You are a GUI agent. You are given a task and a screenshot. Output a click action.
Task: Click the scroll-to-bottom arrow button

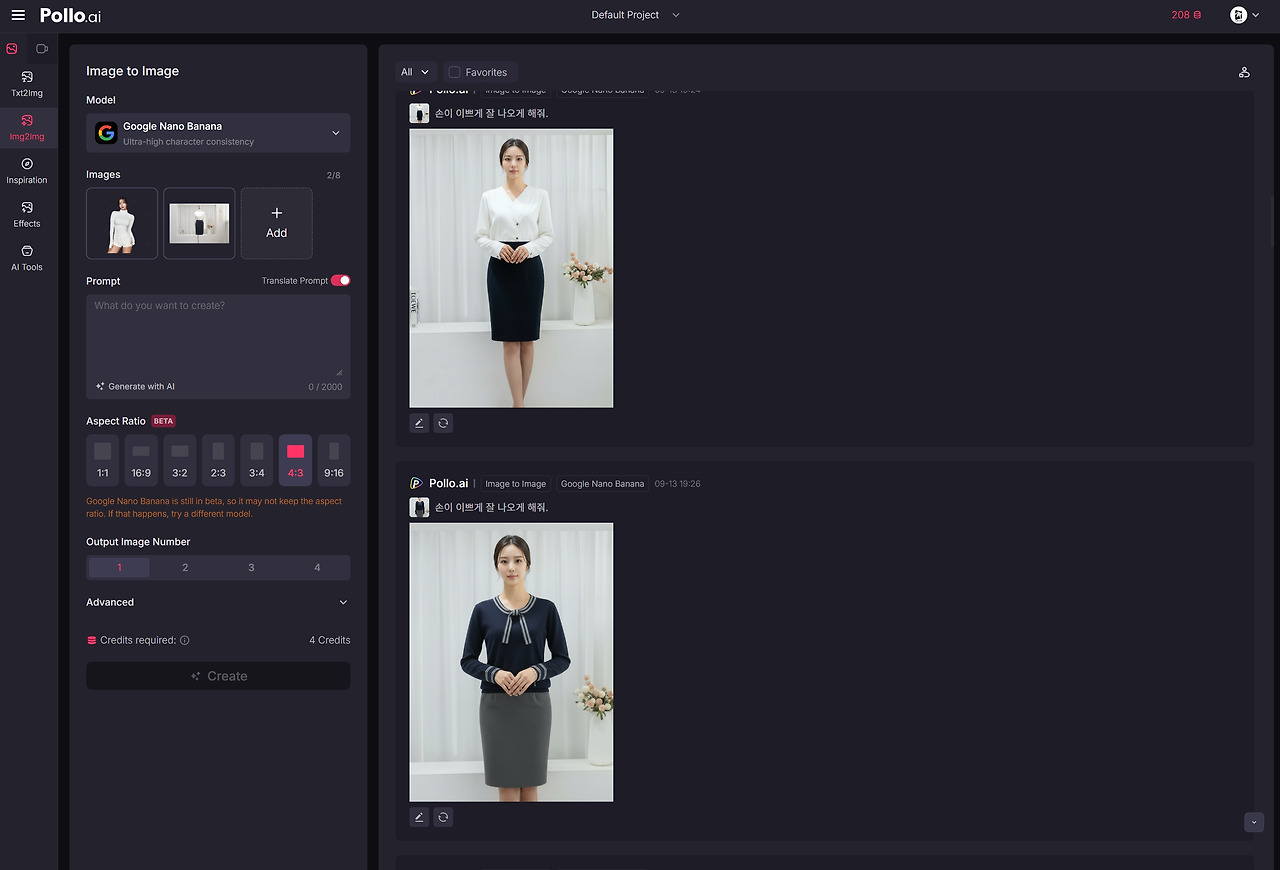coord(1254,822)
